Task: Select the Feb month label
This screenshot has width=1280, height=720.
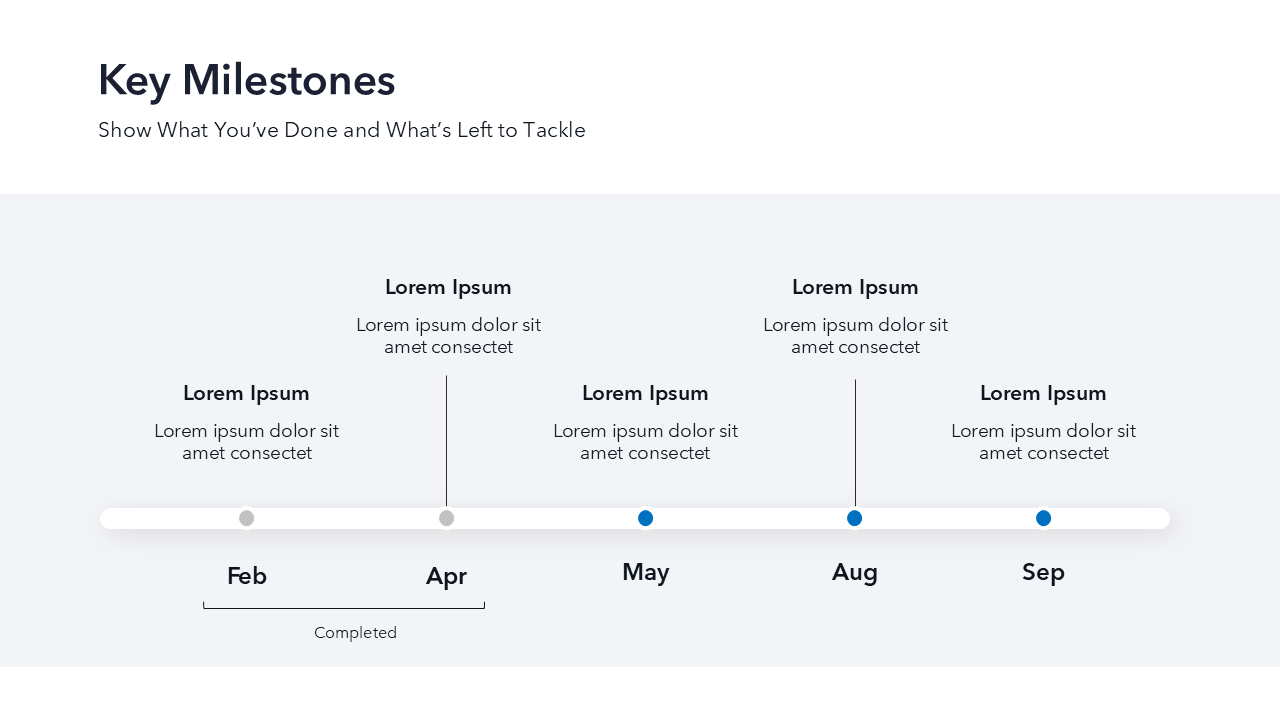Action: click(247, 576)
